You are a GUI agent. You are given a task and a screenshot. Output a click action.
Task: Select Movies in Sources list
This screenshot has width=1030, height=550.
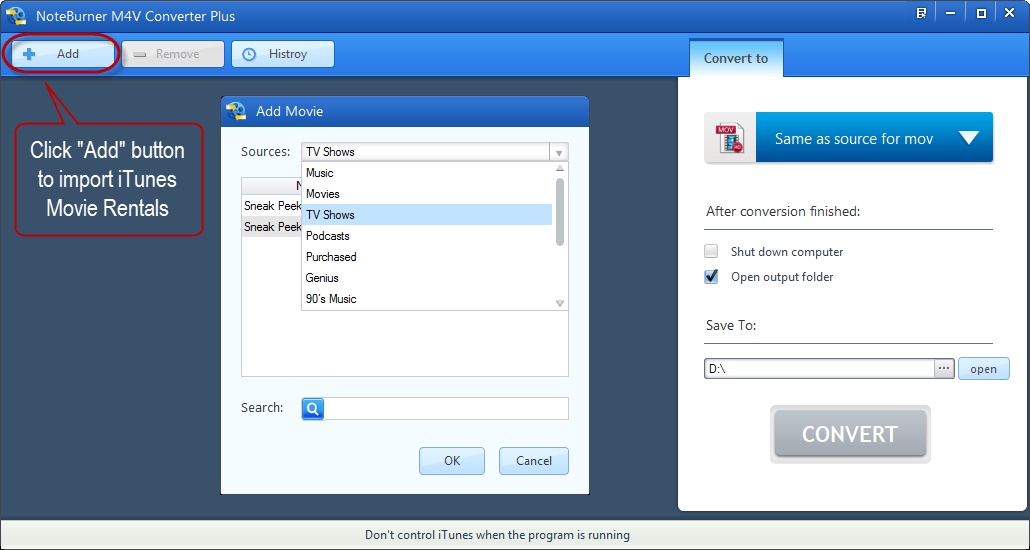click(426, 194)
